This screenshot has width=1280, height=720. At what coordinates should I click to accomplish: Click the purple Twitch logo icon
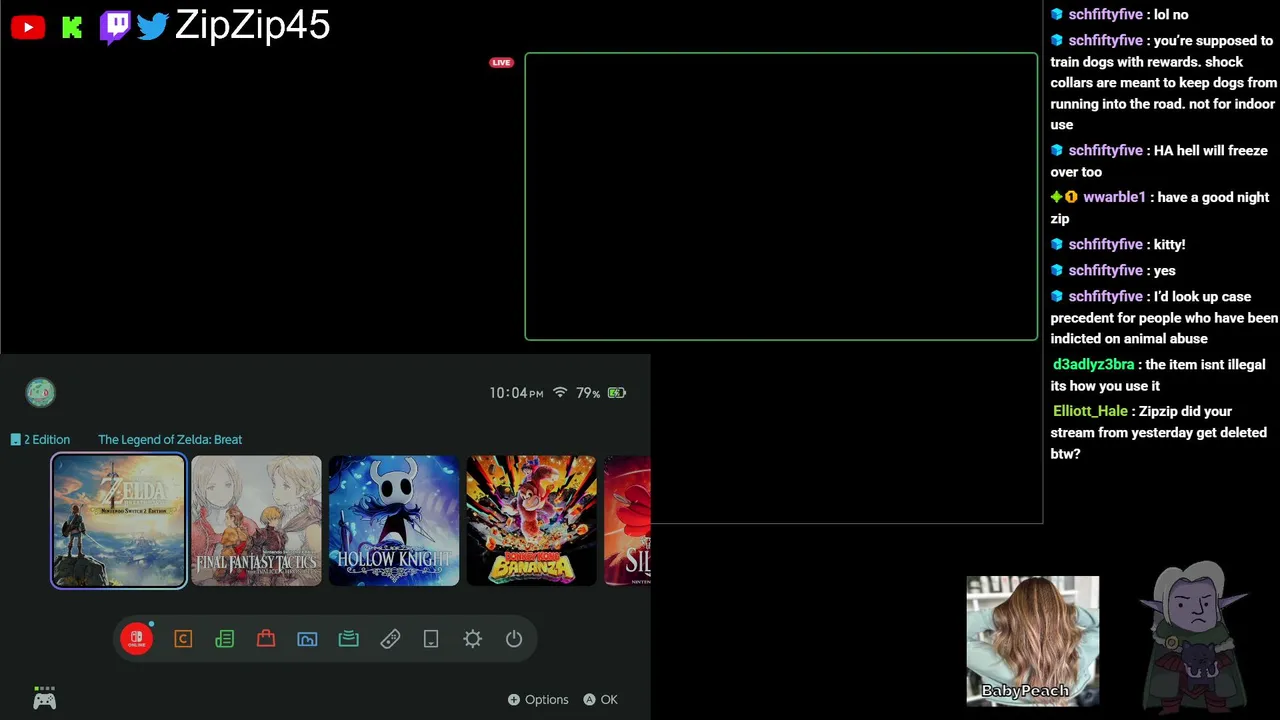click(115, 27)
